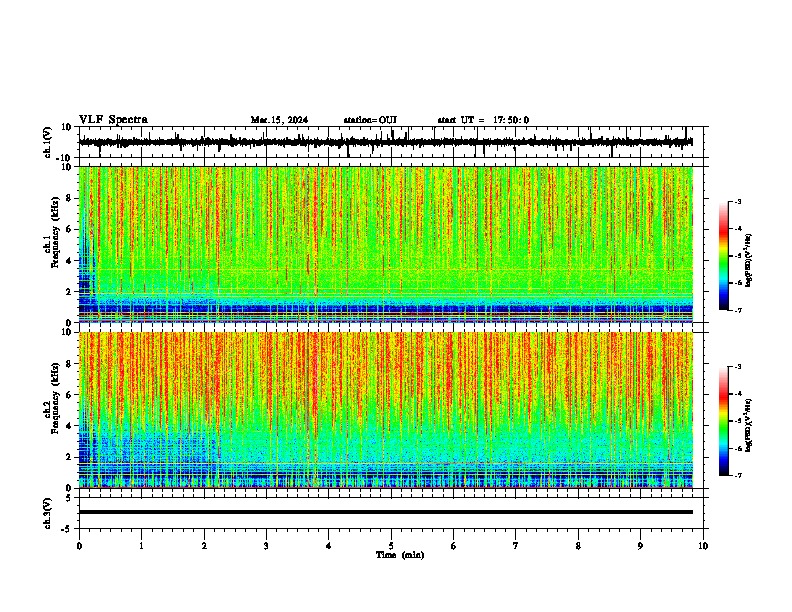Click the "-7" label below ch.2 color bar
Viewport: 792px width, 612px height.
click(x=737, y=475)
